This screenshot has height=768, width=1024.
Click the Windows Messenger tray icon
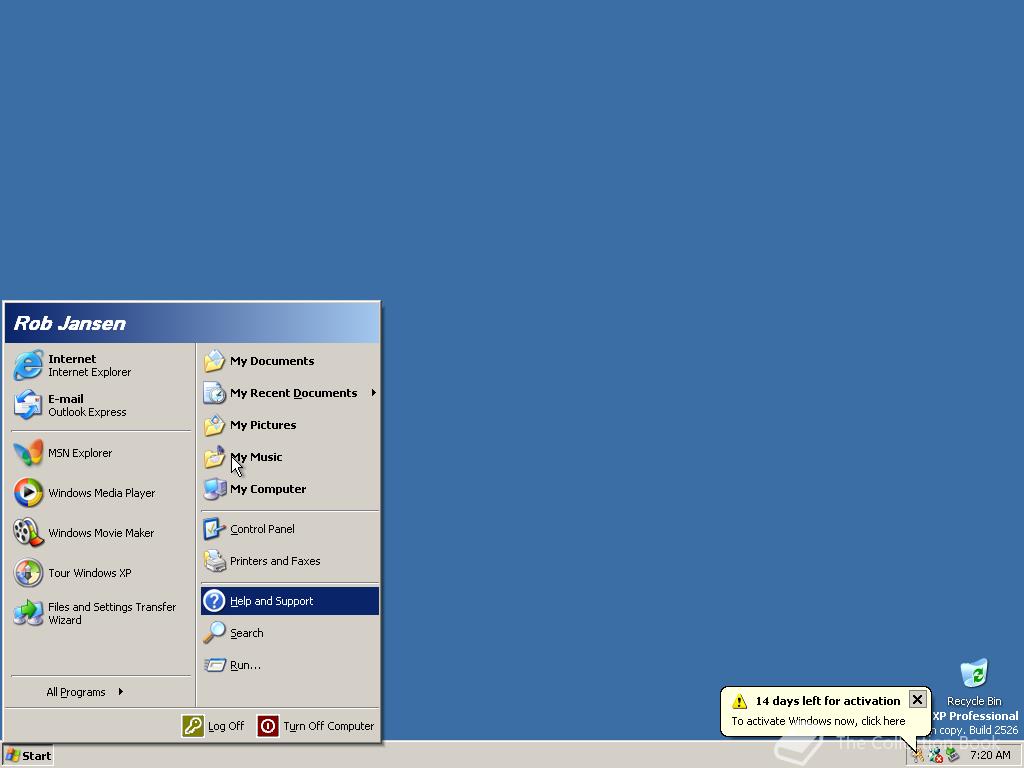tap(936, 756)
